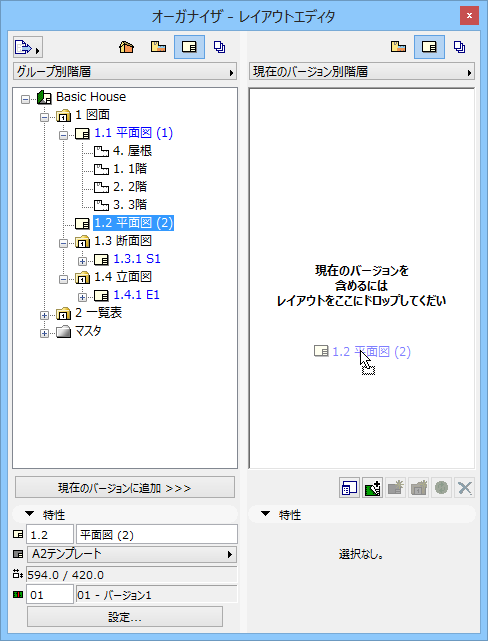Screen dimensions: 488x641
Task: Expand the 2 一覧表 folder
Action: click(45, 315)
